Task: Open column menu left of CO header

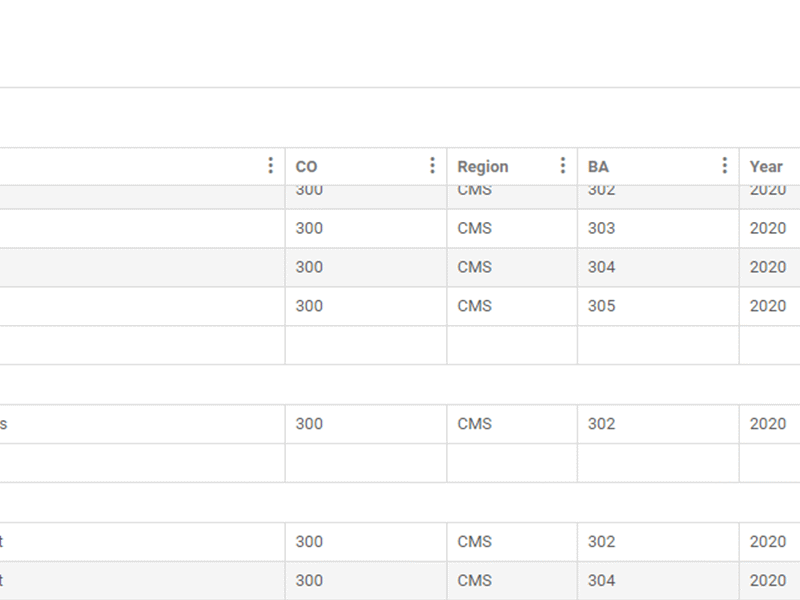Action: tap(270, 165)
